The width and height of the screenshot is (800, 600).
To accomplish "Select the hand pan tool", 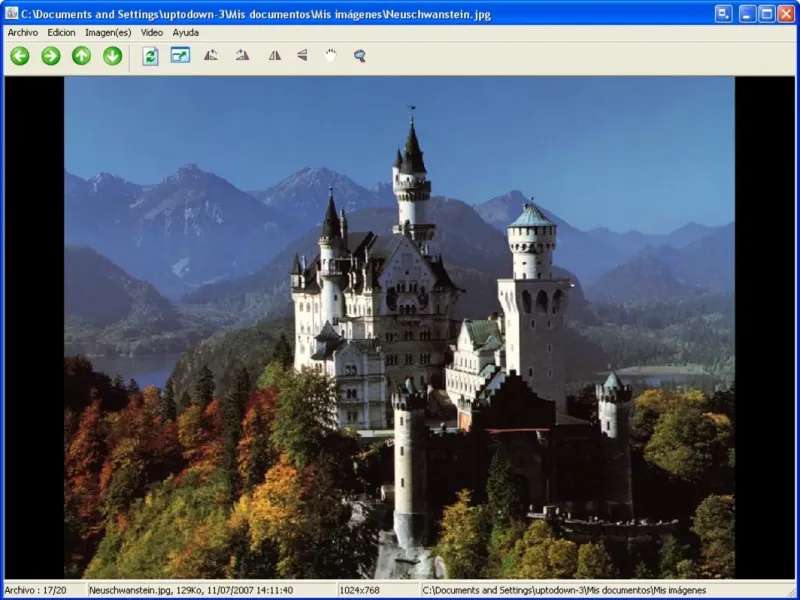I will pos(331,55).
